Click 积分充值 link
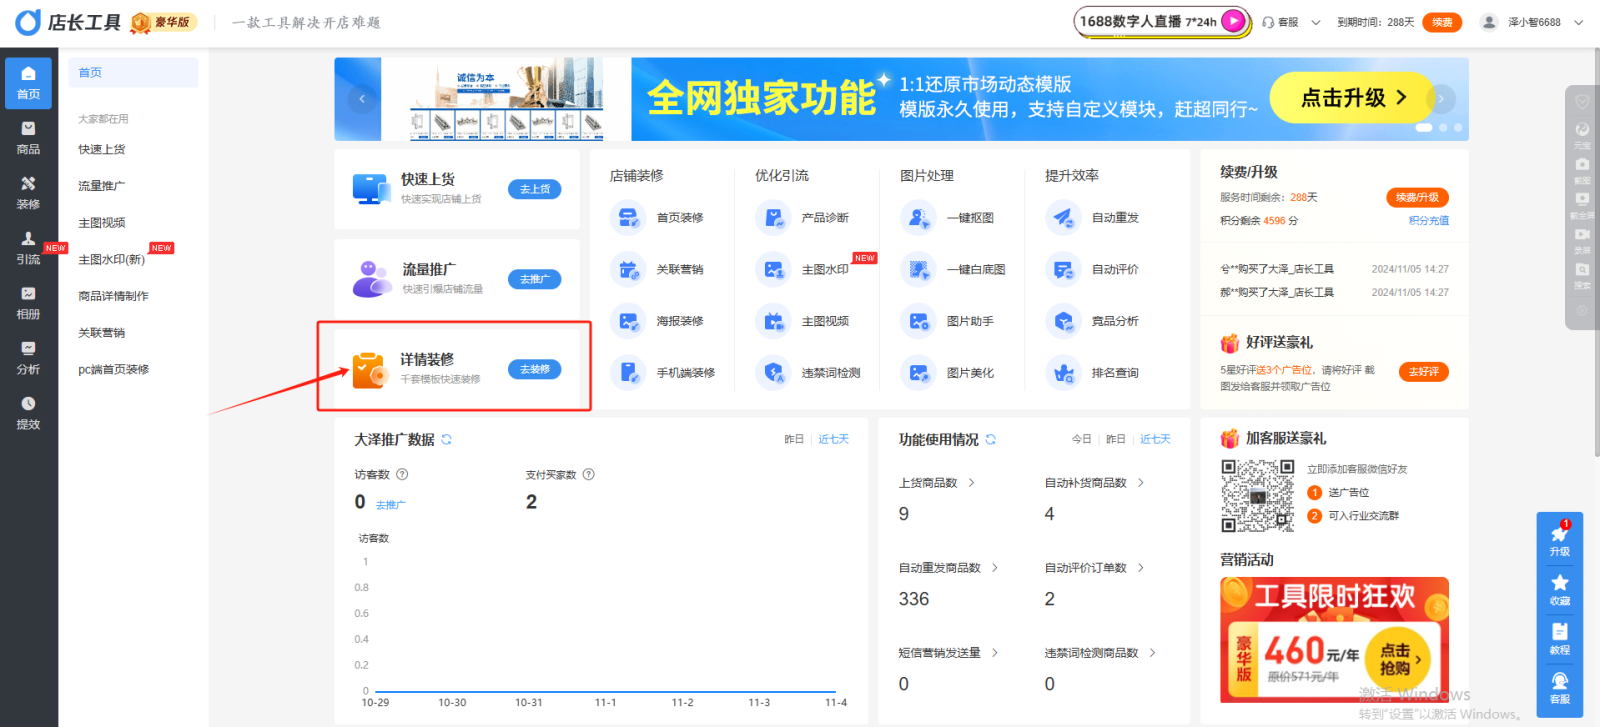 point(1429,221)
